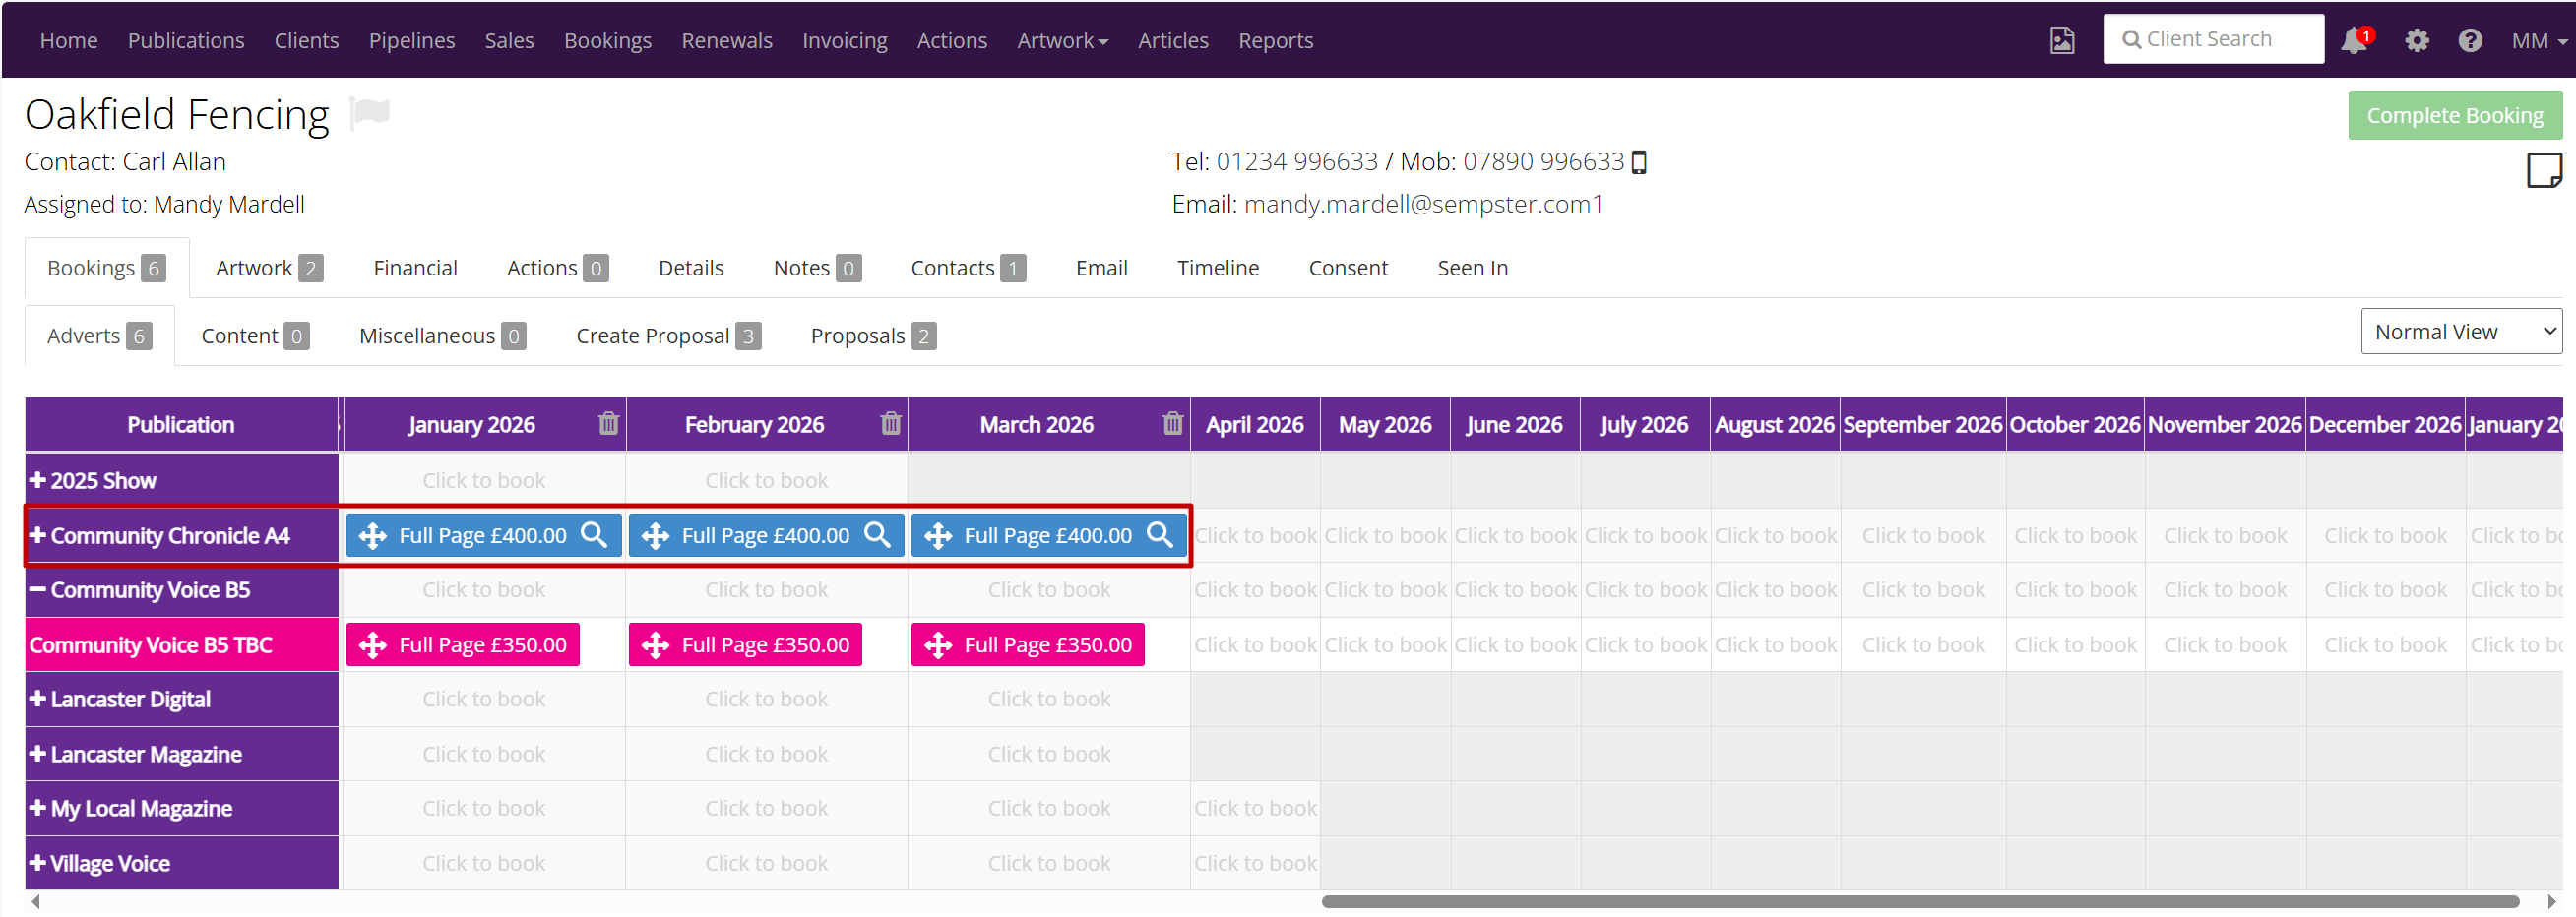Click to book Community Voice B5 December 2026

[2385, 590]
